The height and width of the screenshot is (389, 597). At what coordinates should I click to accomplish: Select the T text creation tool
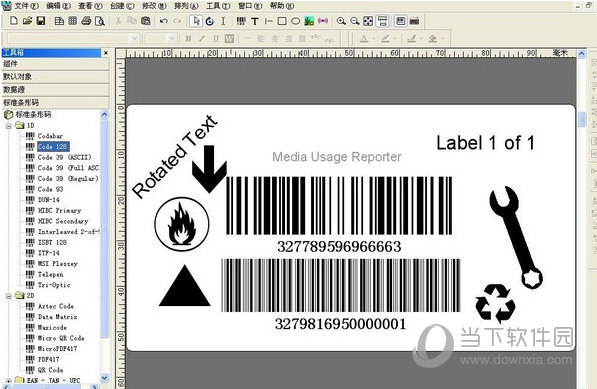[255, 21]
